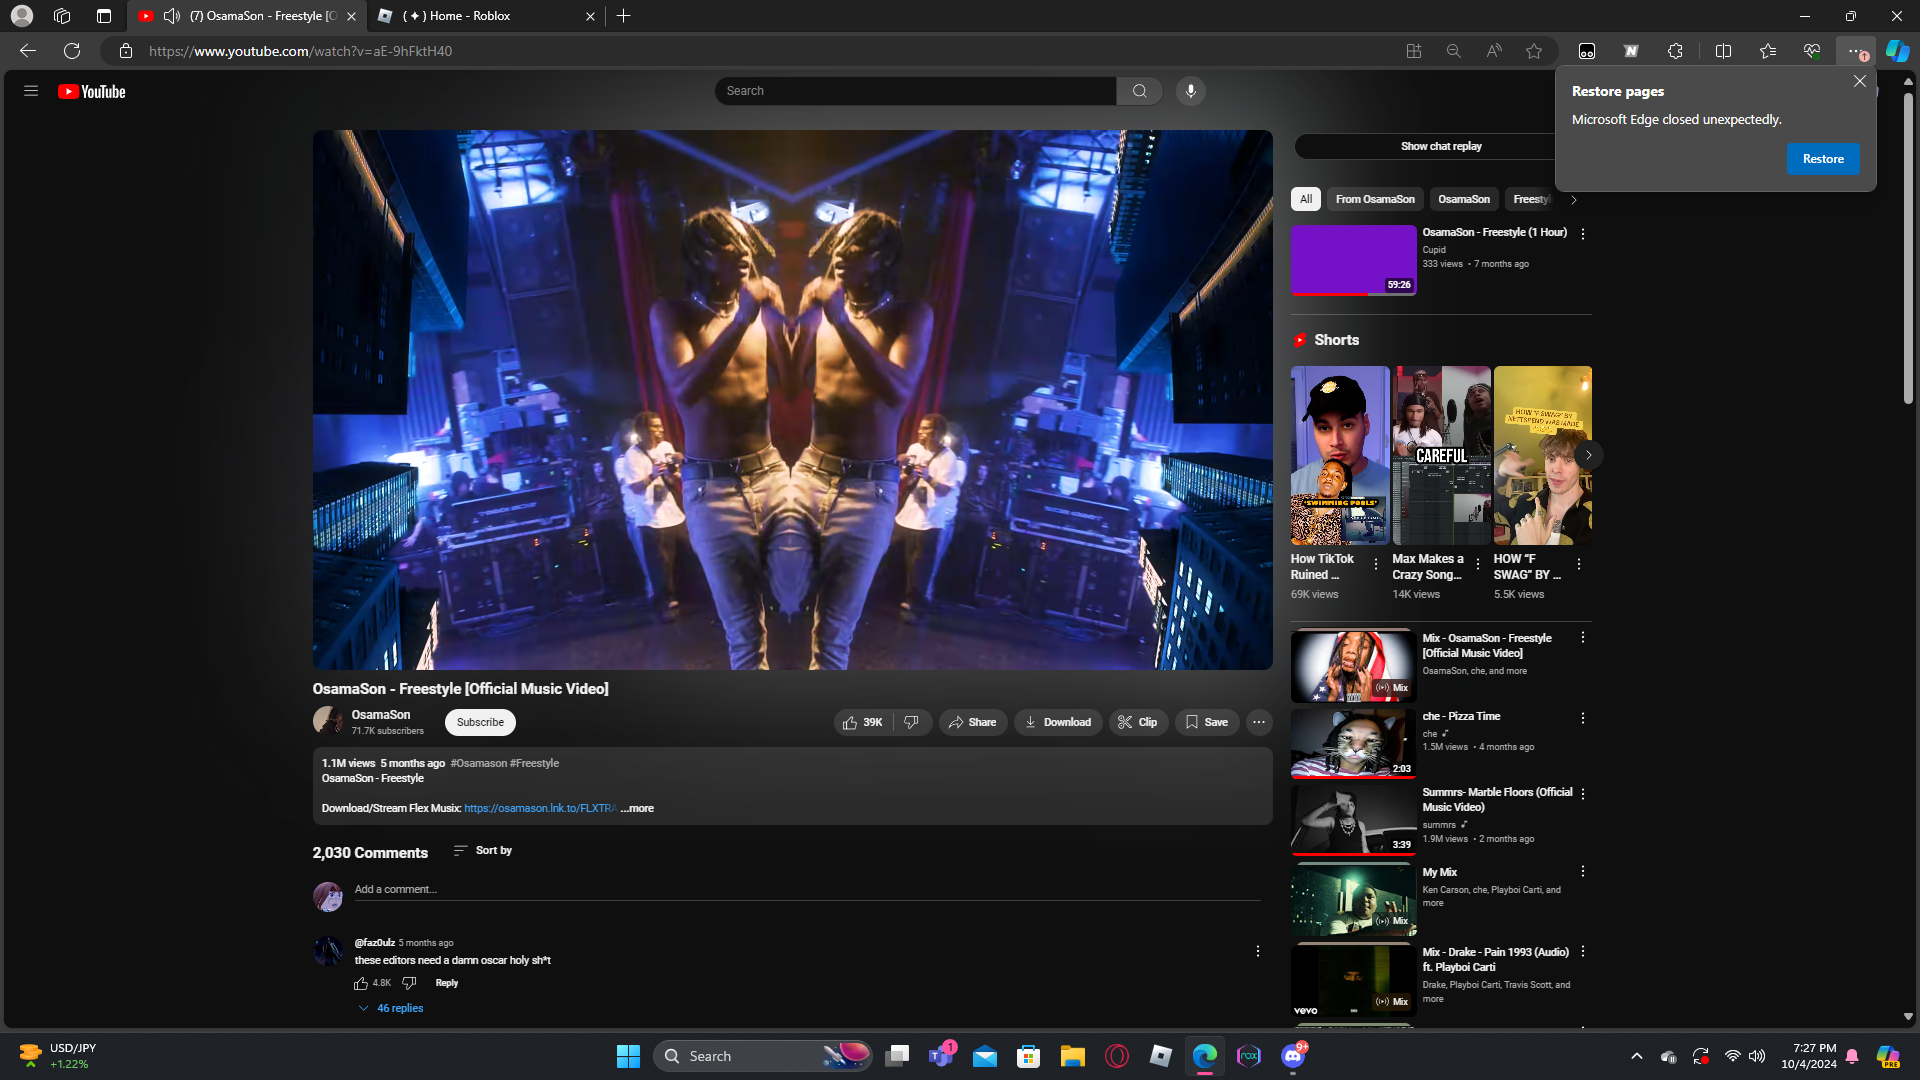Show more filter chips with the arrow
1920x1080 pixels.
coord(1573,200)
